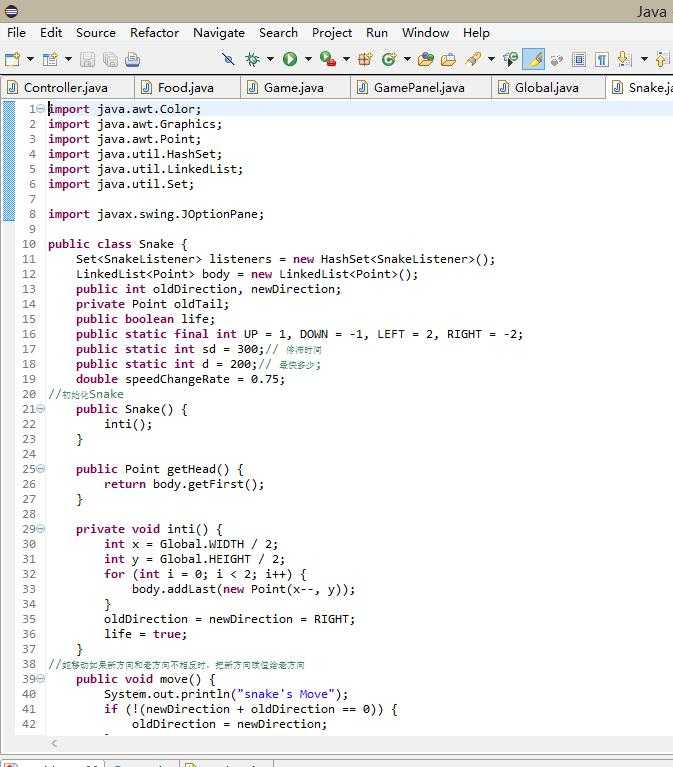Open the Search menu
Image resolution: width=673 pixels, height=767 pixels.
tap(278, 33)
